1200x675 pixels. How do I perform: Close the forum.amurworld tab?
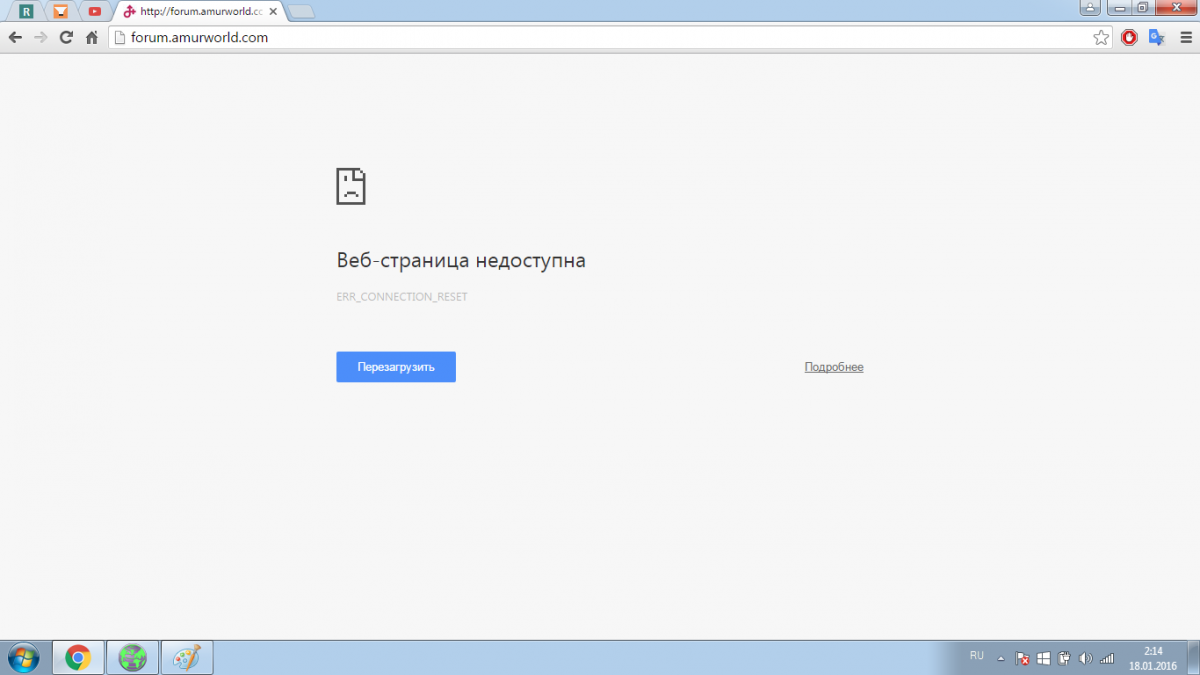click(x=272, y=12)
